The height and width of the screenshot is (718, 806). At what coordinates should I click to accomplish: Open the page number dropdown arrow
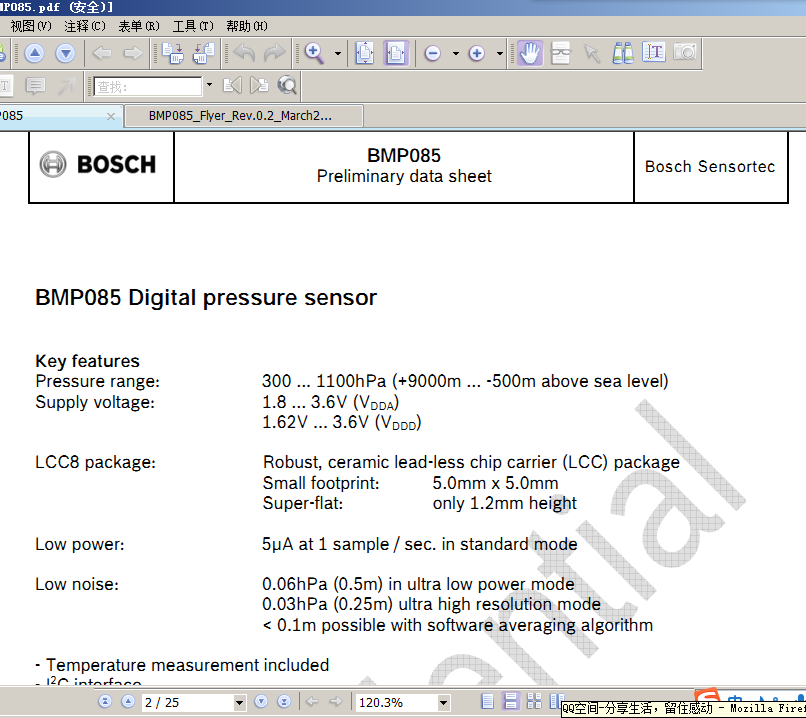[x=239, y=703]
